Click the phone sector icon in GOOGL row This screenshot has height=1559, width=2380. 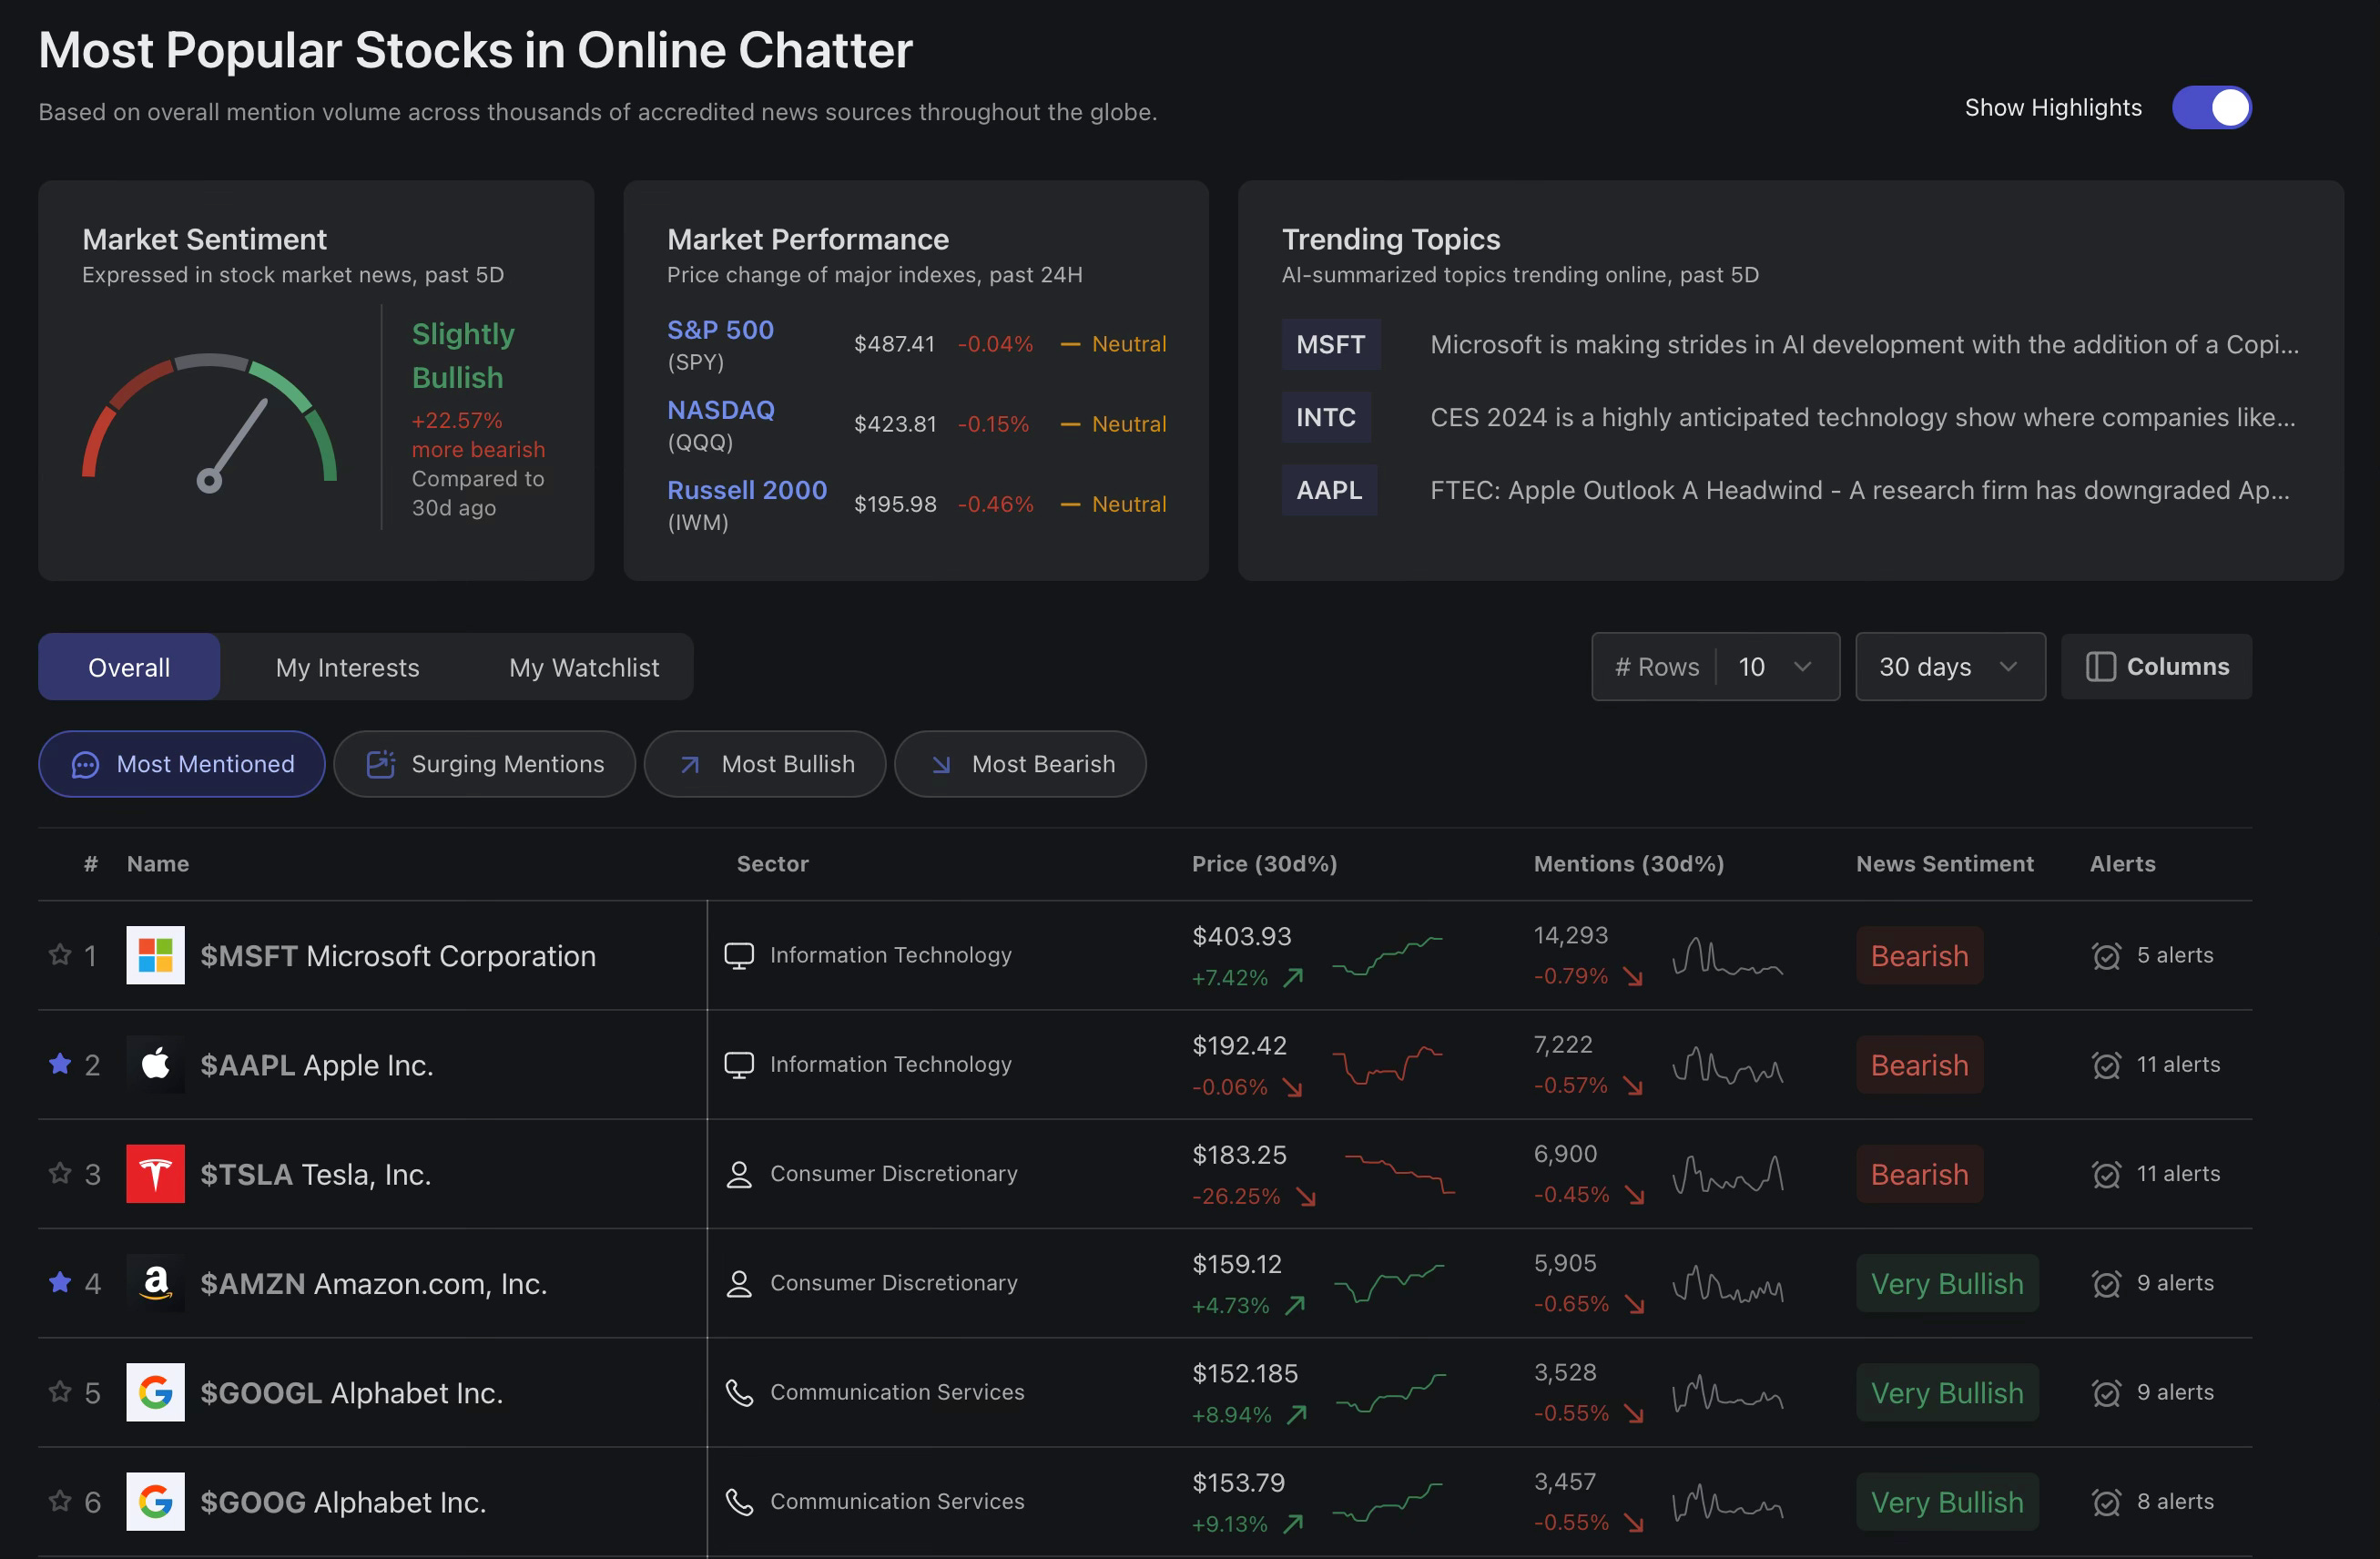pyautogui.click(x=739, y=1393)
